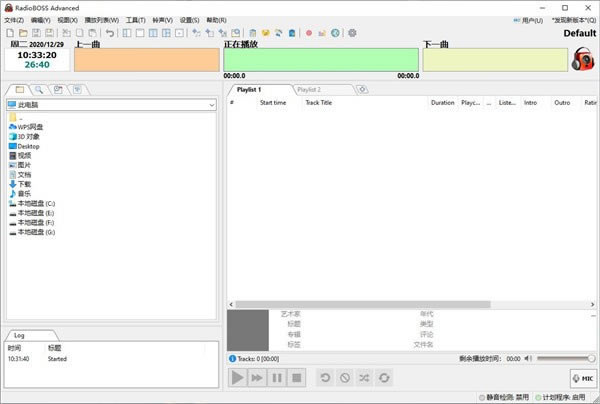Open the 播放列表(W) menu
The image size is (600, 404).
tap(100, 20)
